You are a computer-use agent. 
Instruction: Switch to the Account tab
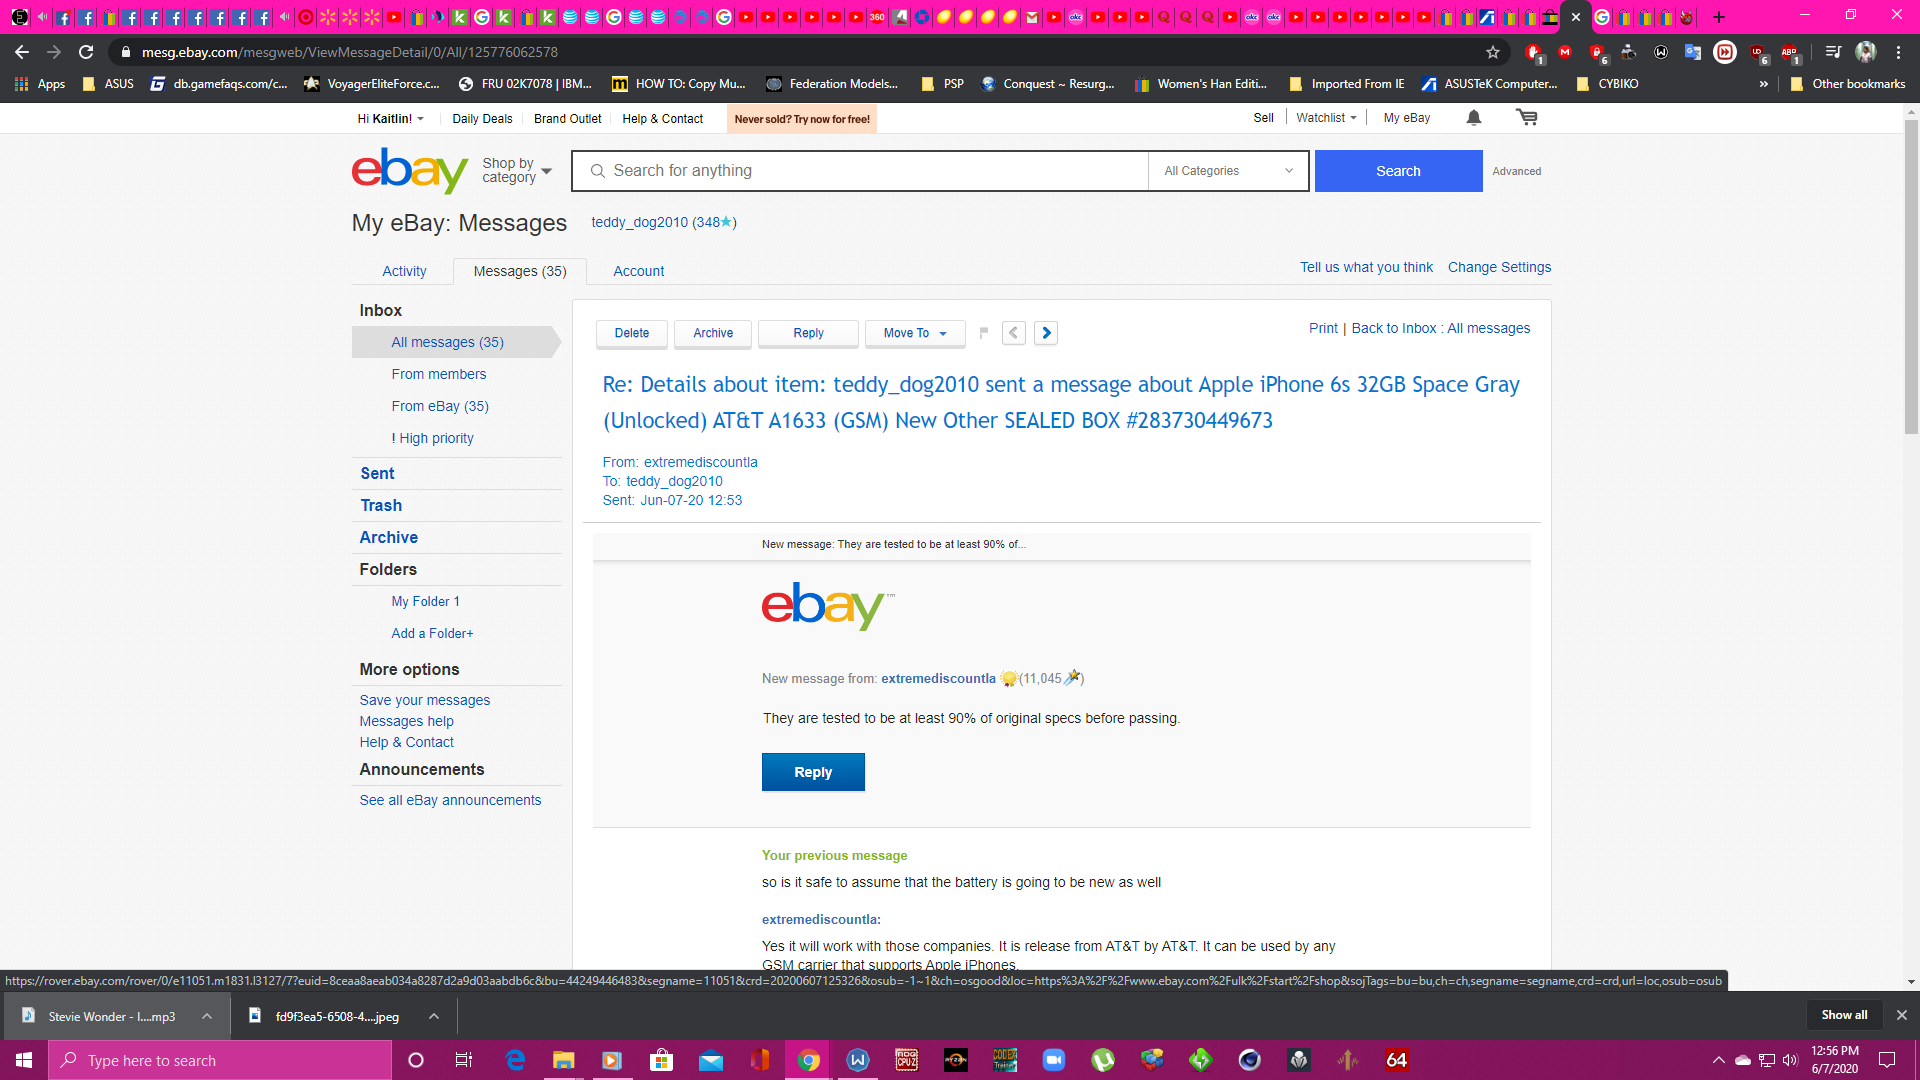coord(638,271)
